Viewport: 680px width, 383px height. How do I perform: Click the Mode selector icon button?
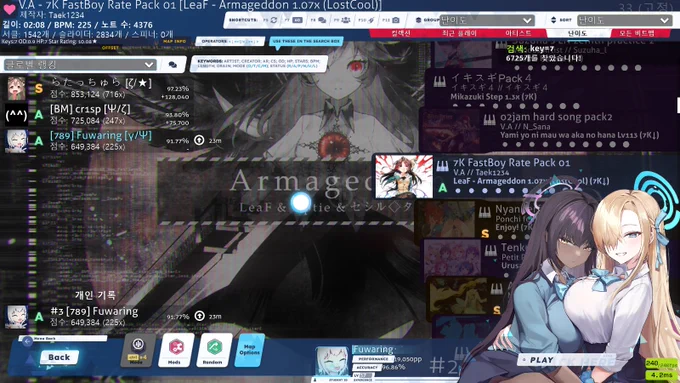pyautogui.click(x=137, y=350)
